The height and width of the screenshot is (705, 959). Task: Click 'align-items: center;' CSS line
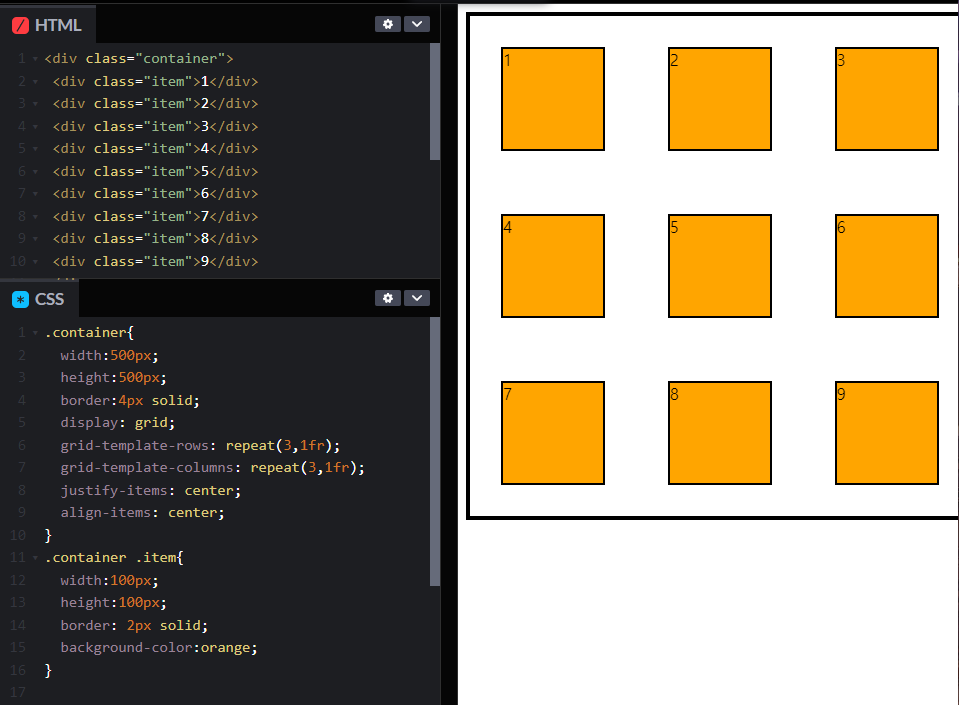tap(142, 512)
